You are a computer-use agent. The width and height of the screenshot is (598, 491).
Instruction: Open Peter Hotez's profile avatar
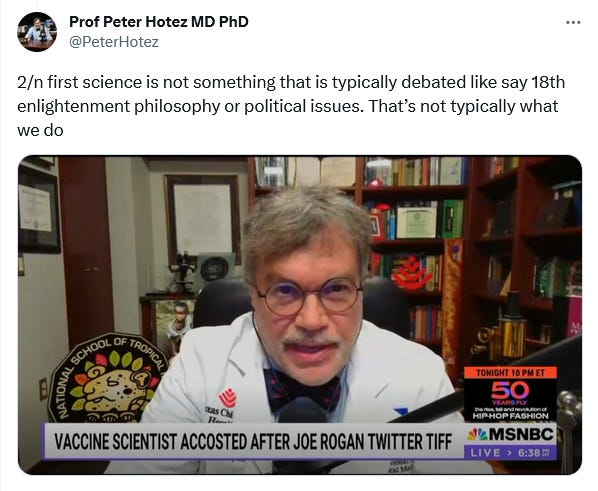point(37,32)
